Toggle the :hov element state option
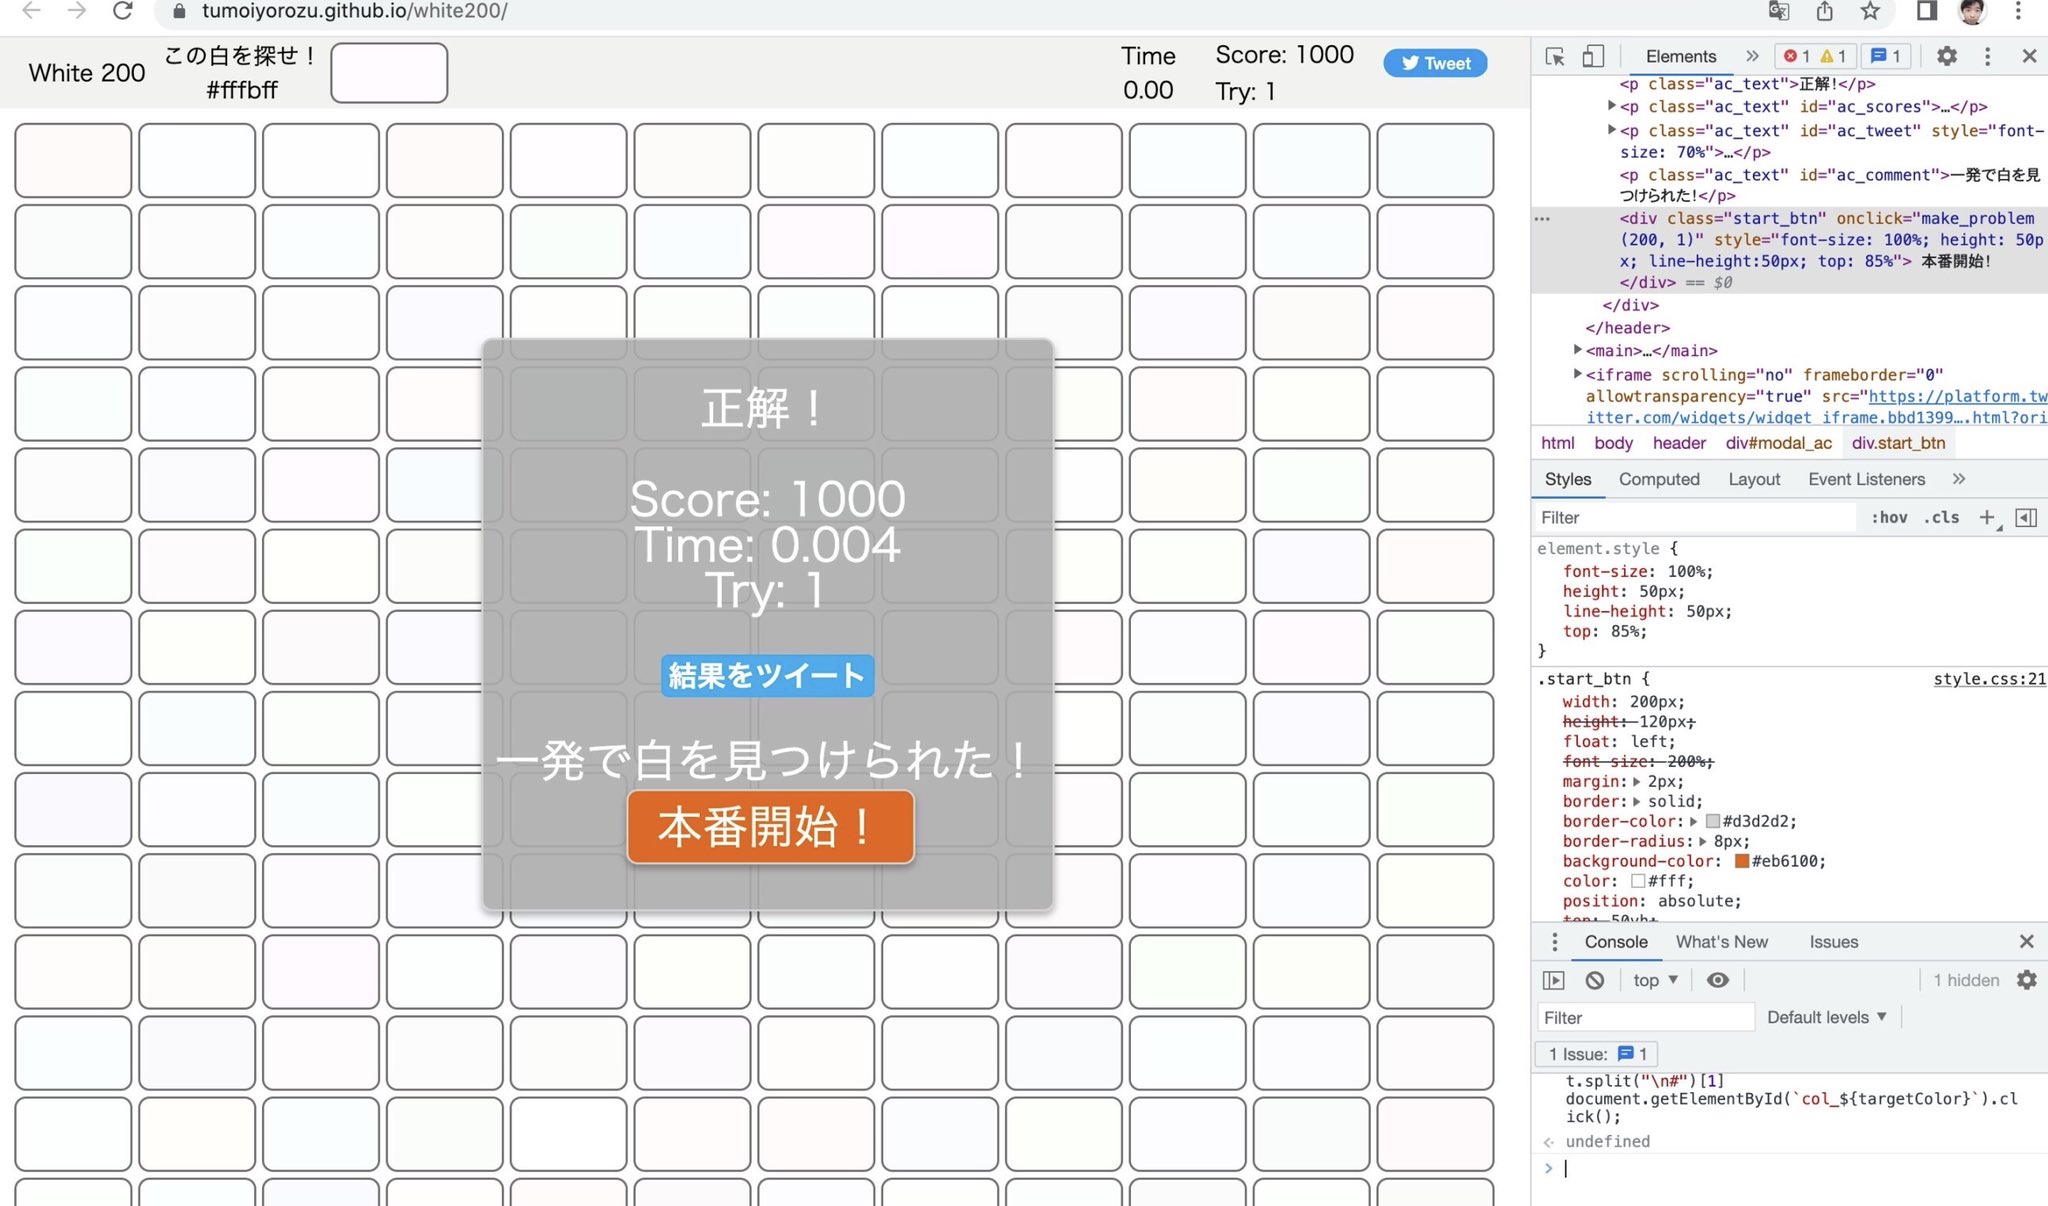This screenshot has height=1206, width=2048. [x=1889, y=517]
